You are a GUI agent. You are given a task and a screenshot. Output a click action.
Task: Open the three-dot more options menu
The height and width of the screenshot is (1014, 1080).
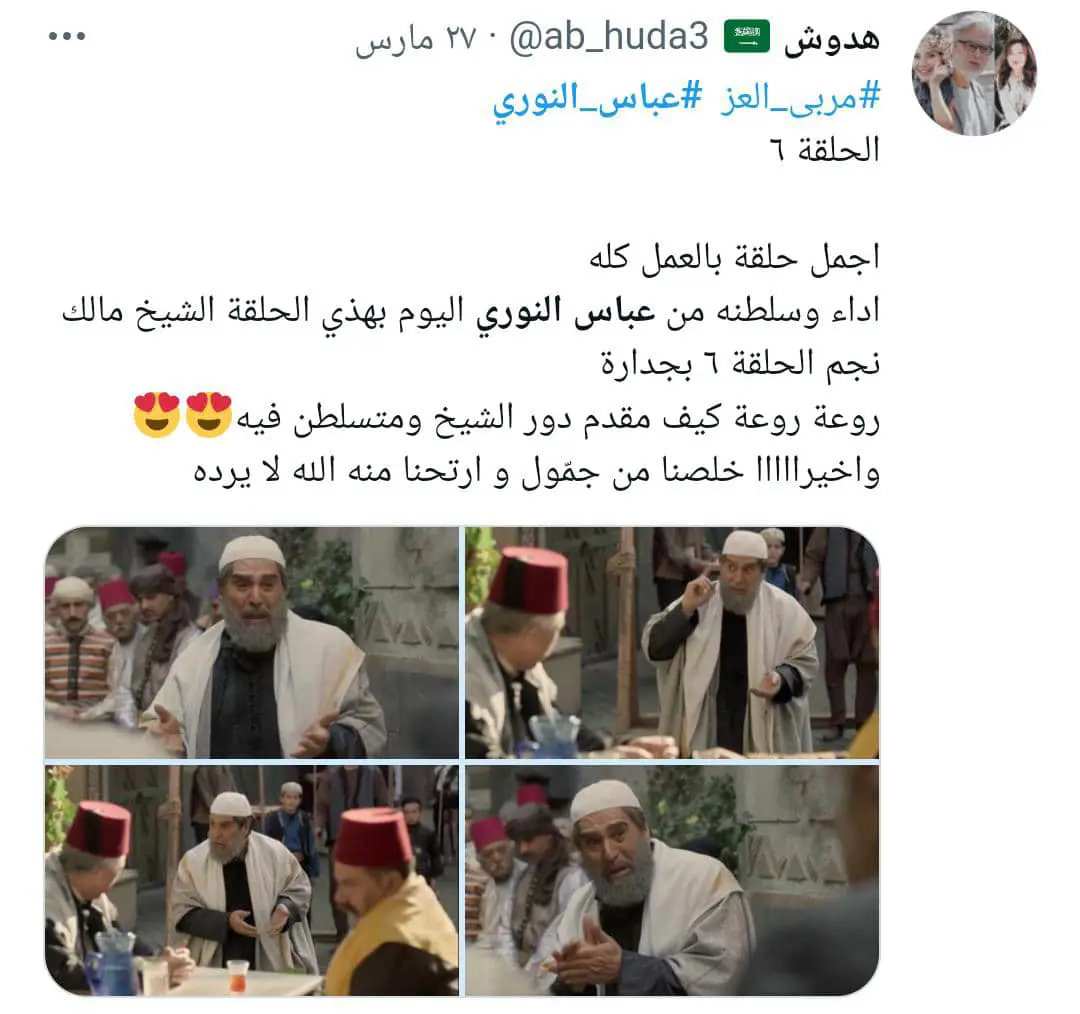(x=67, y=36)
